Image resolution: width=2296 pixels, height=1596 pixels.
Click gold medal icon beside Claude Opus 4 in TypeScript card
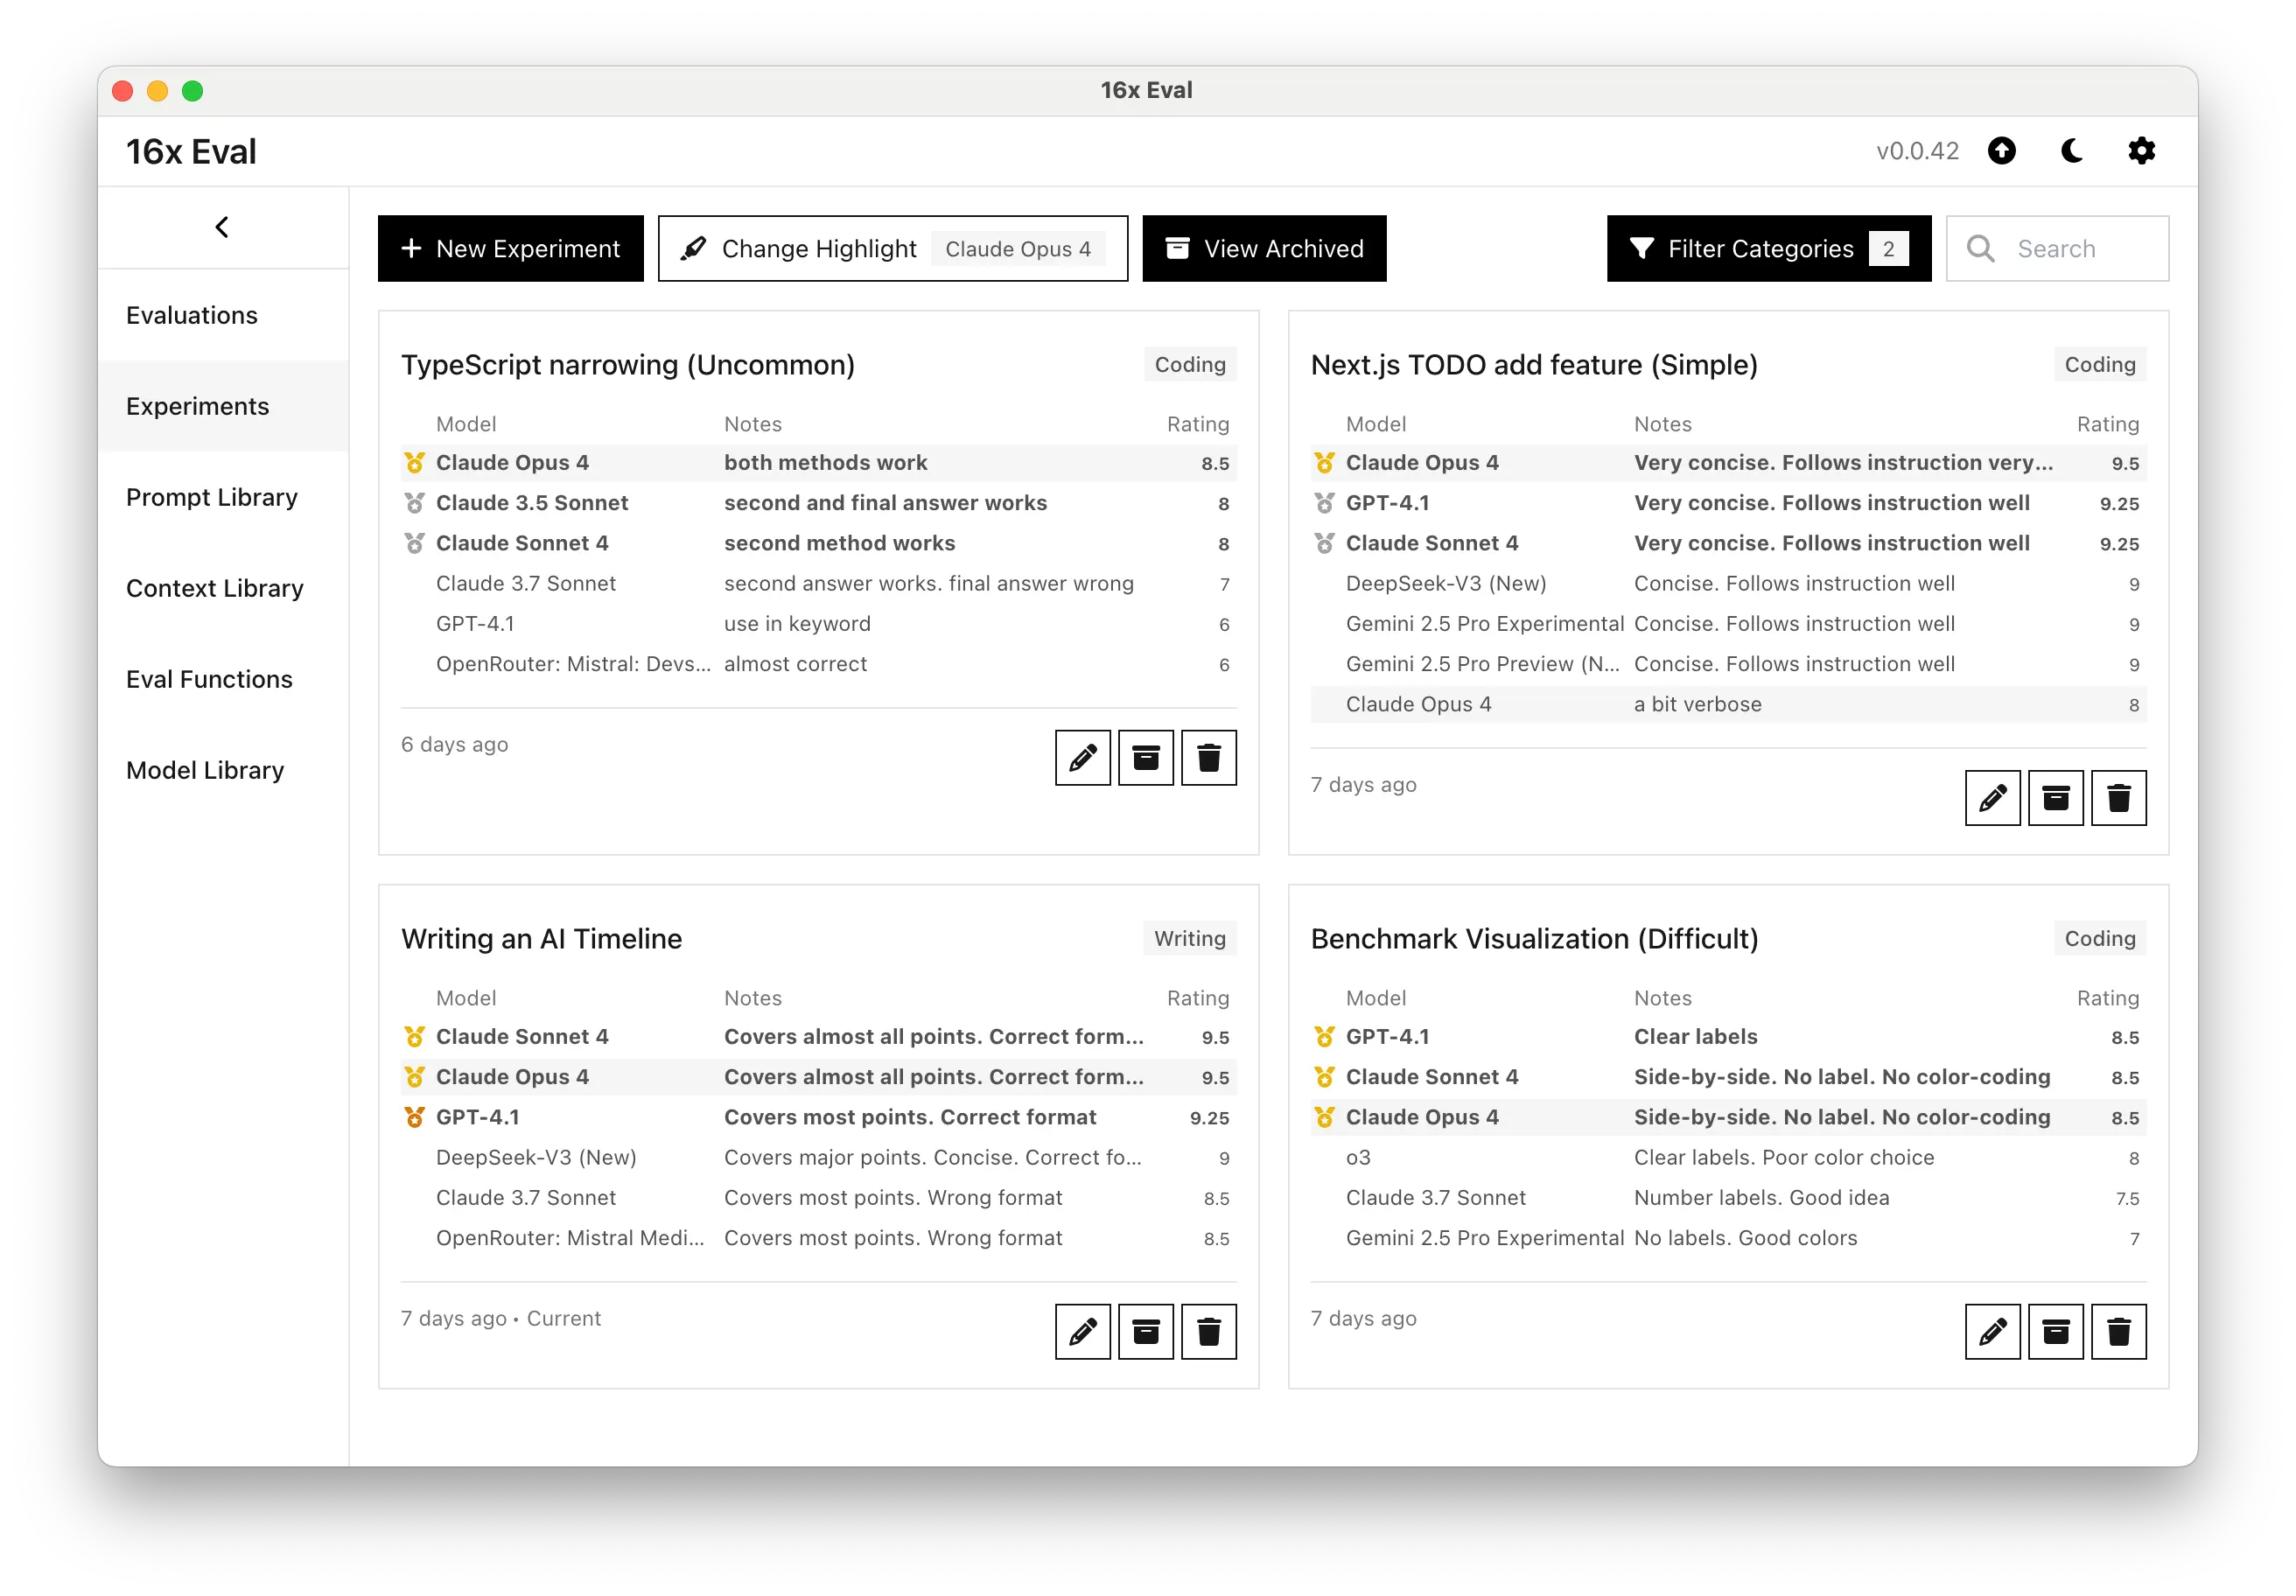414,463
